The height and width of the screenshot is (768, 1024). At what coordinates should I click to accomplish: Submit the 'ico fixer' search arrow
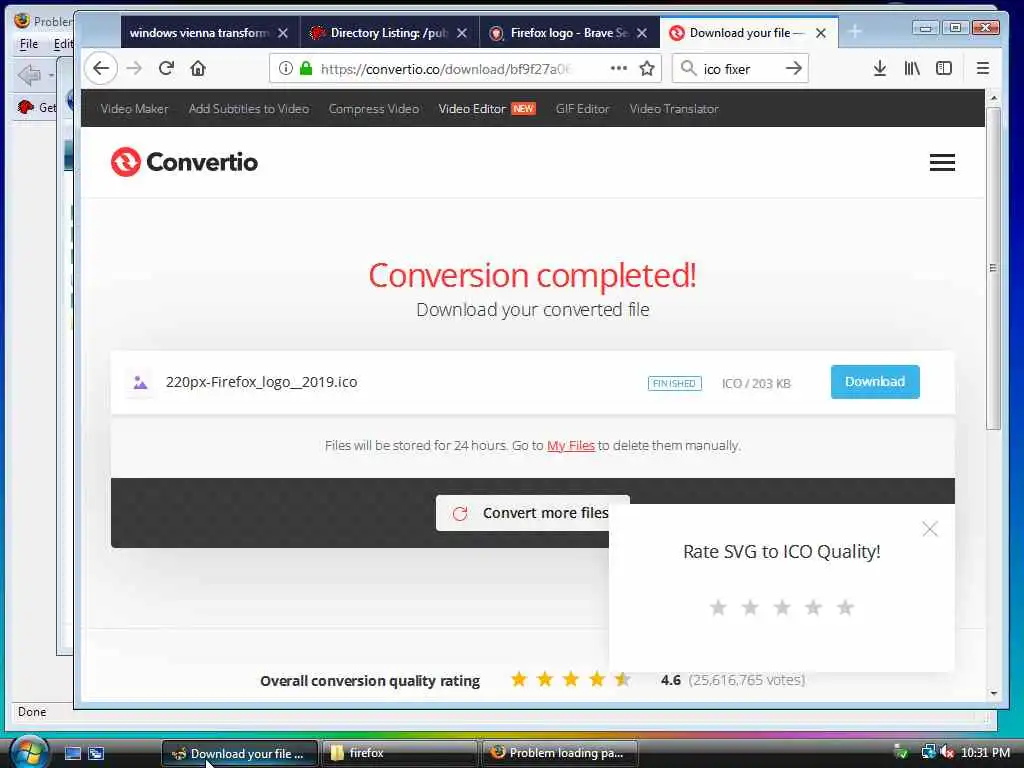[x=793, y=68]
